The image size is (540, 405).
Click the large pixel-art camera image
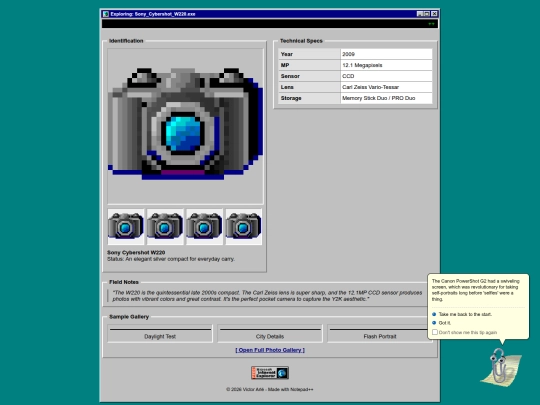point(185,126)
